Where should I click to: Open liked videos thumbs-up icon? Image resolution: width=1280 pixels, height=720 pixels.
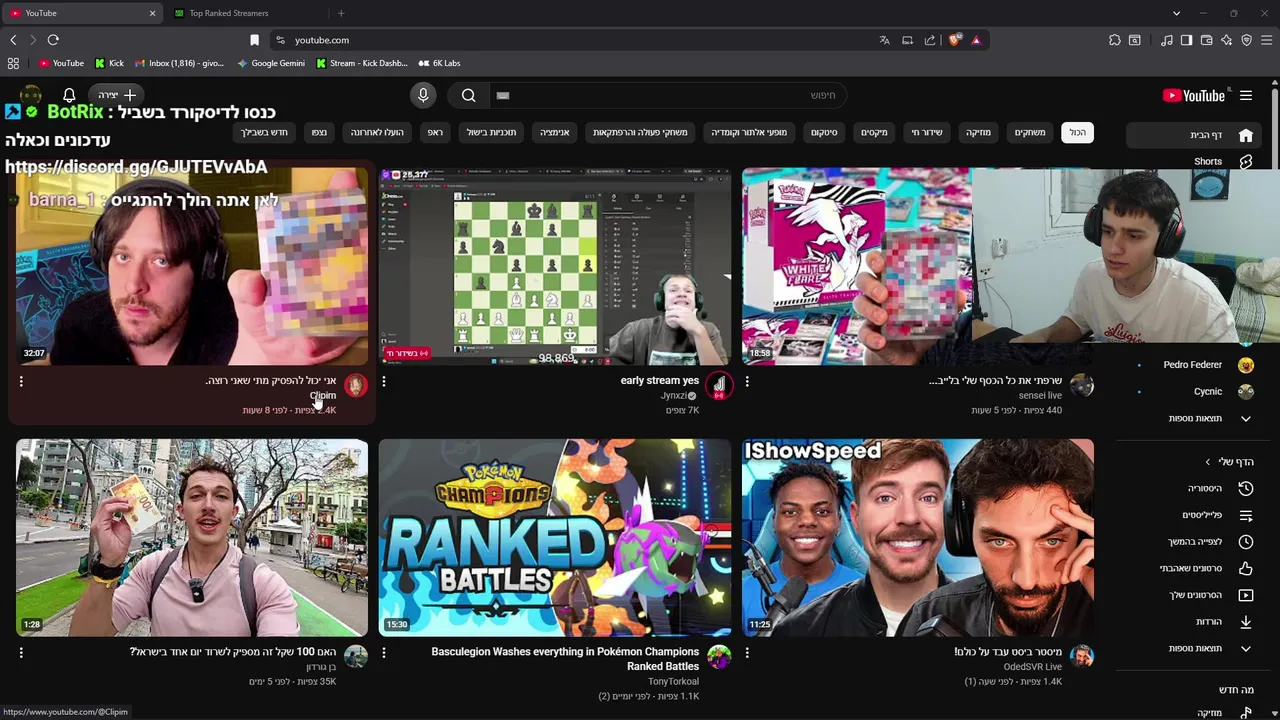[1246, 568]
